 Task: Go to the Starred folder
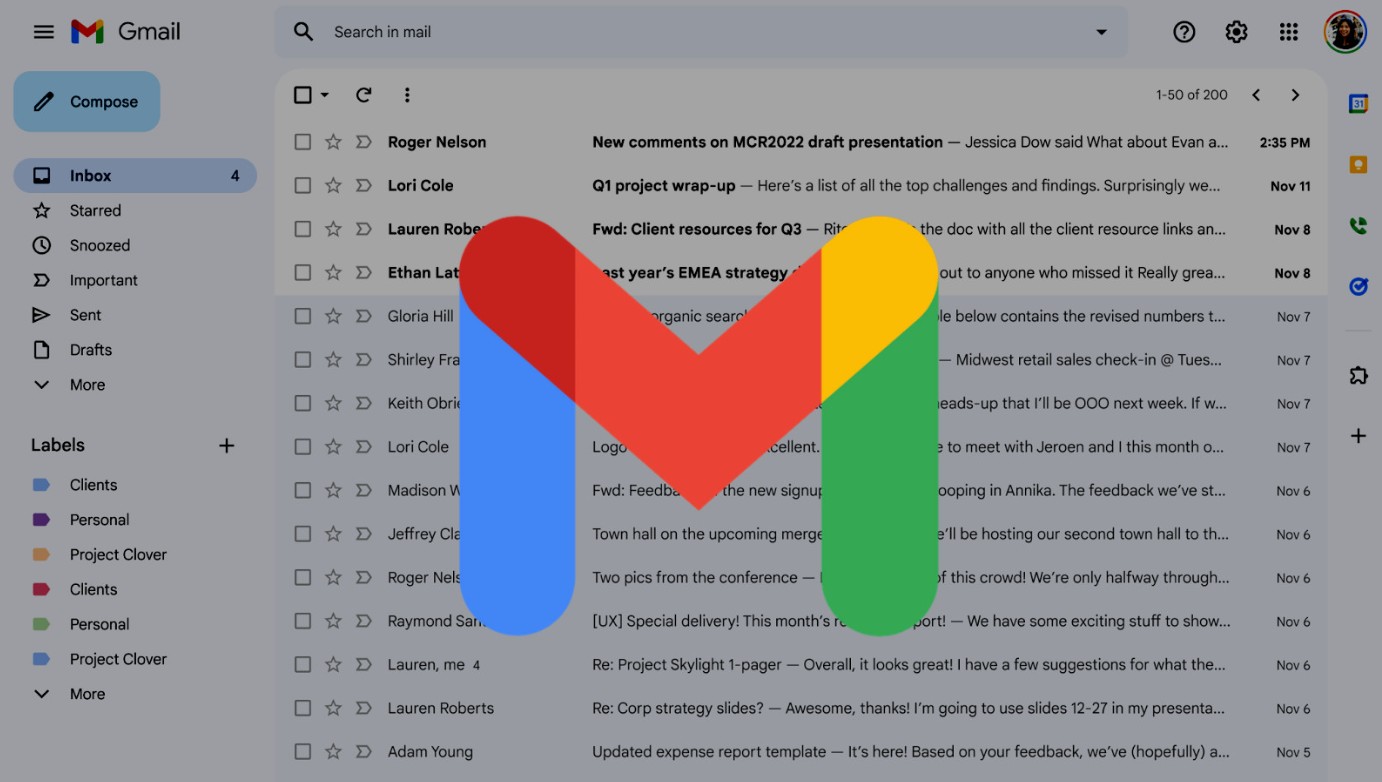(x=95, y=211)
